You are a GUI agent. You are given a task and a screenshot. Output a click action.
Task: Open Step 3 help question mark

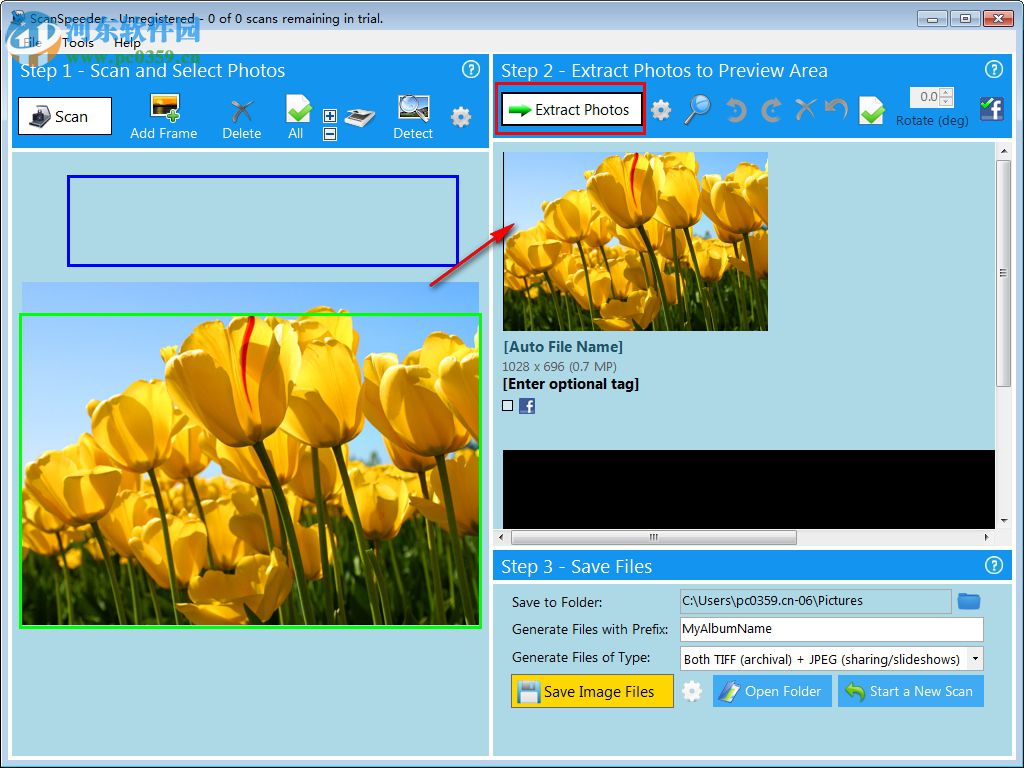[x=993, y=565]
